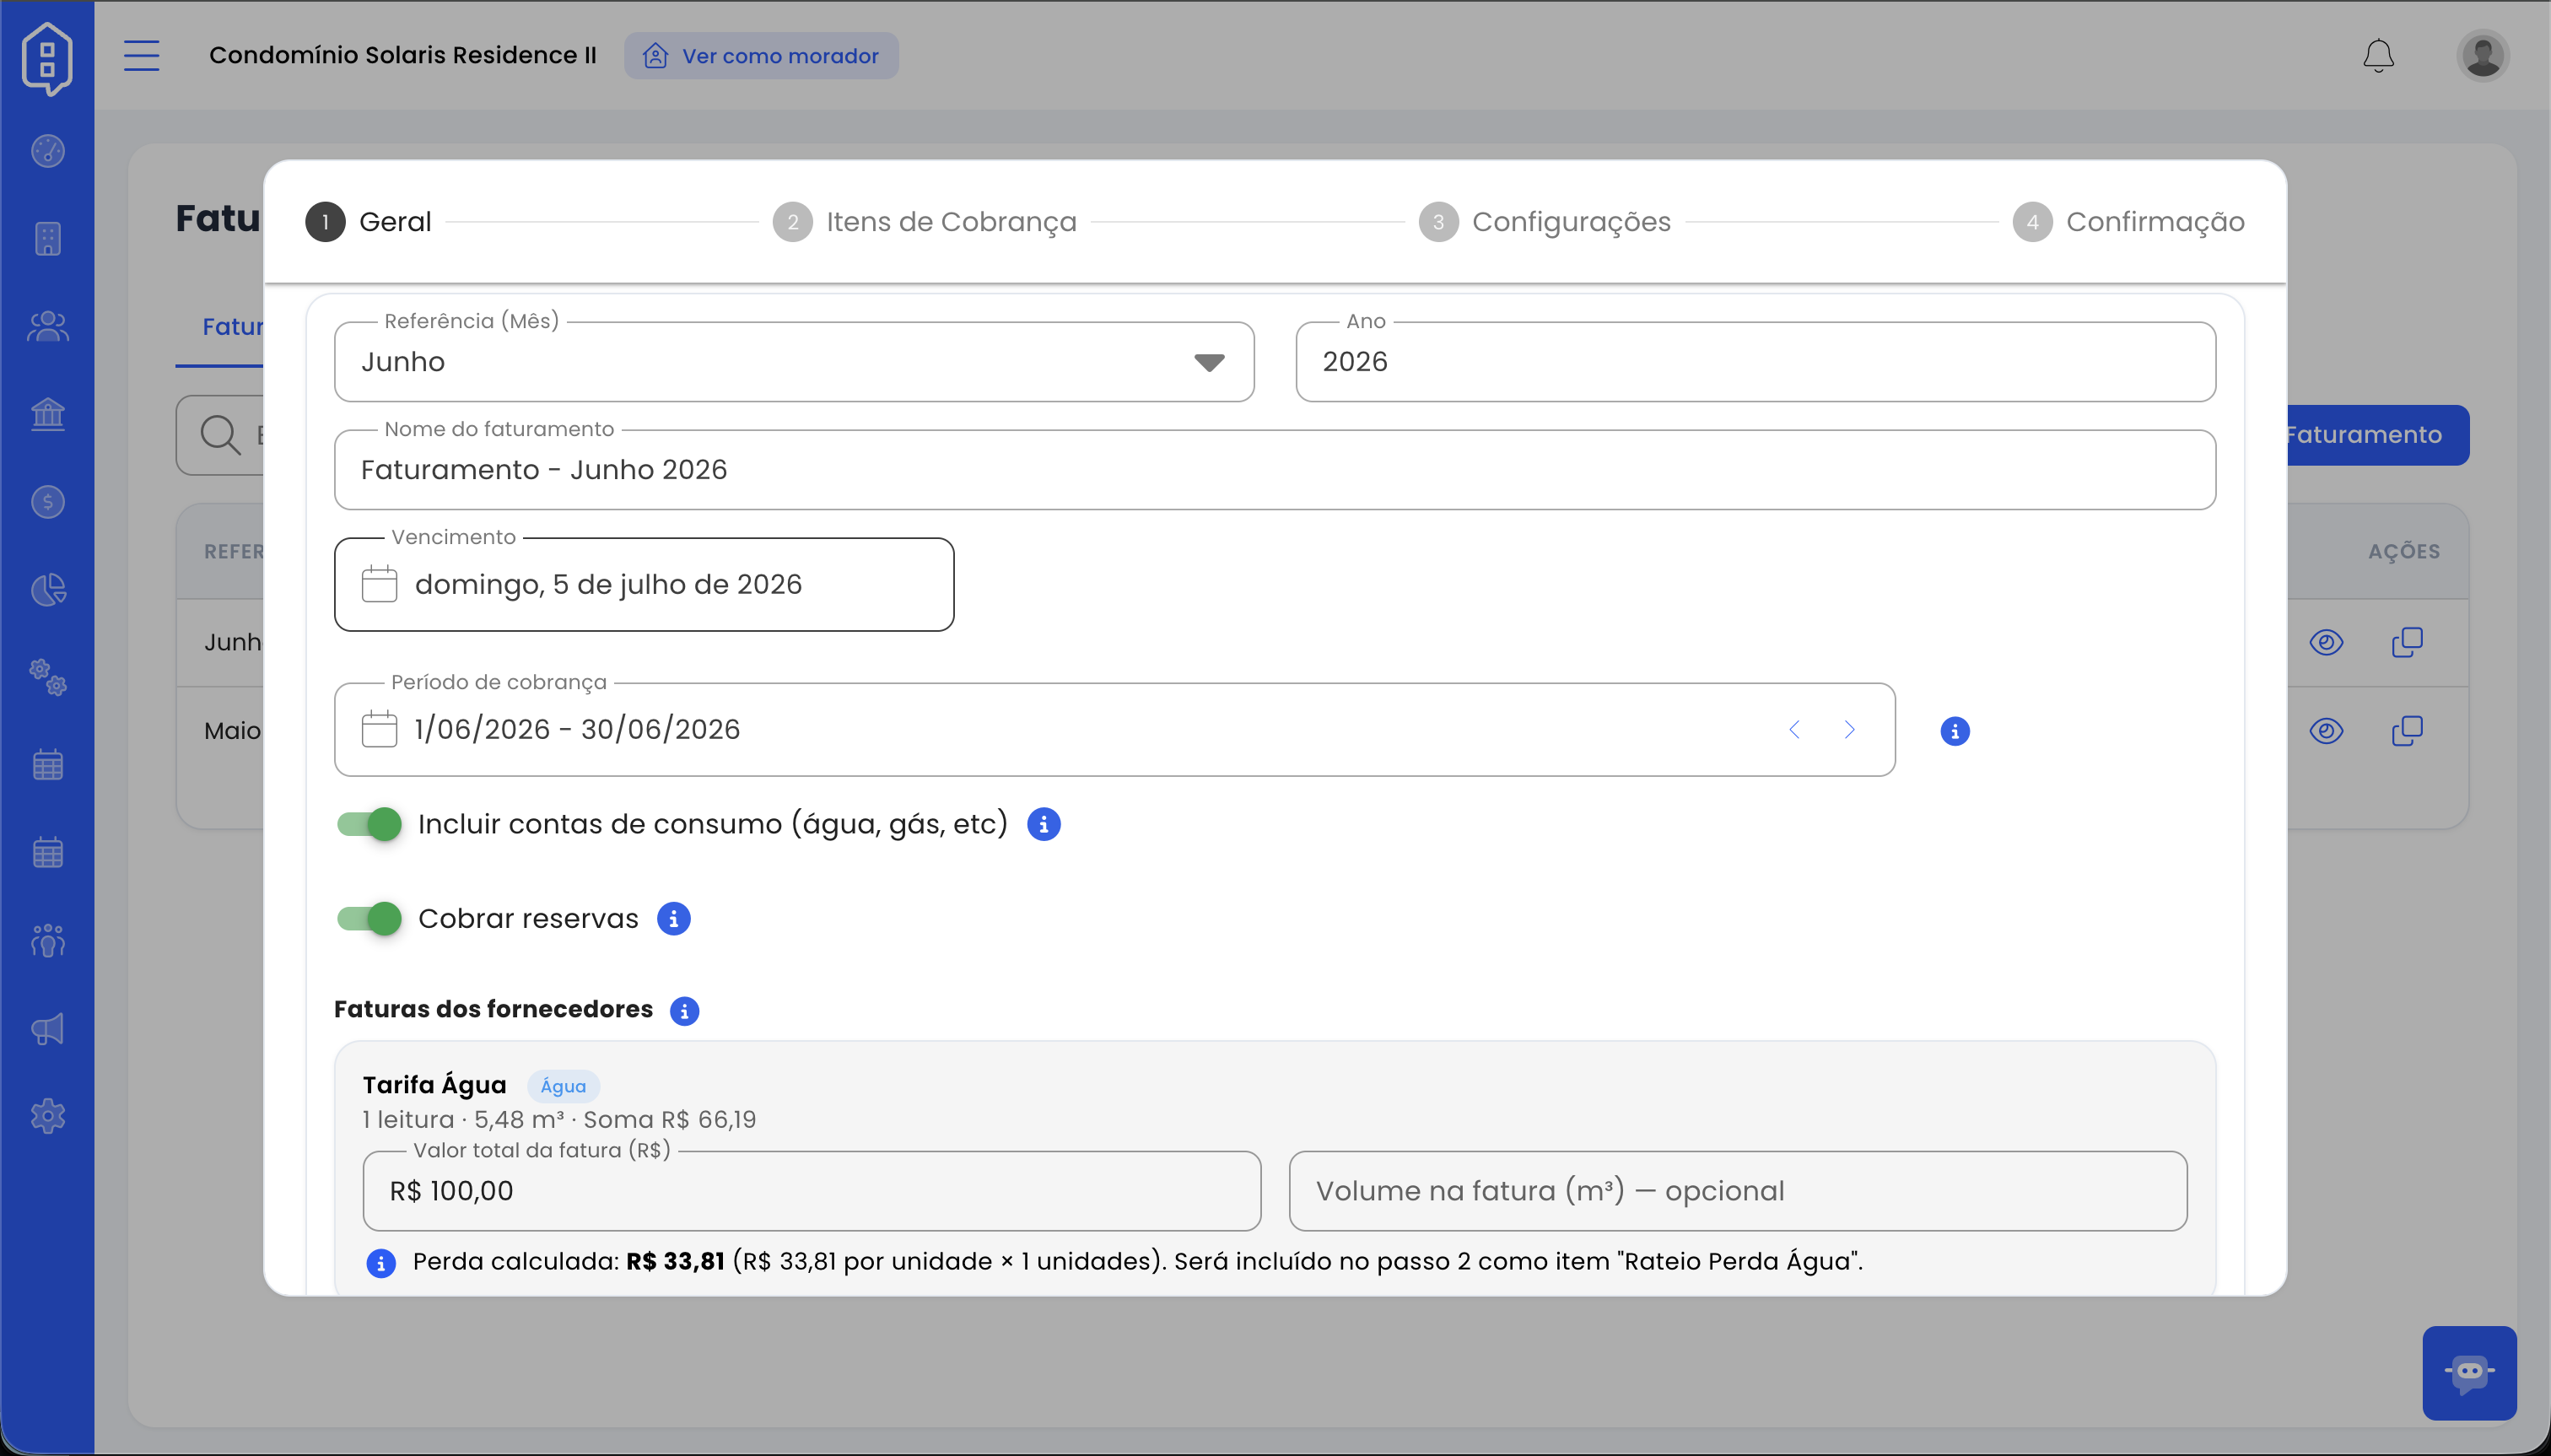Go to step 4 Confirmação
Image resolution: width=2551 pixels, height=1456 pixels.
2128,222
